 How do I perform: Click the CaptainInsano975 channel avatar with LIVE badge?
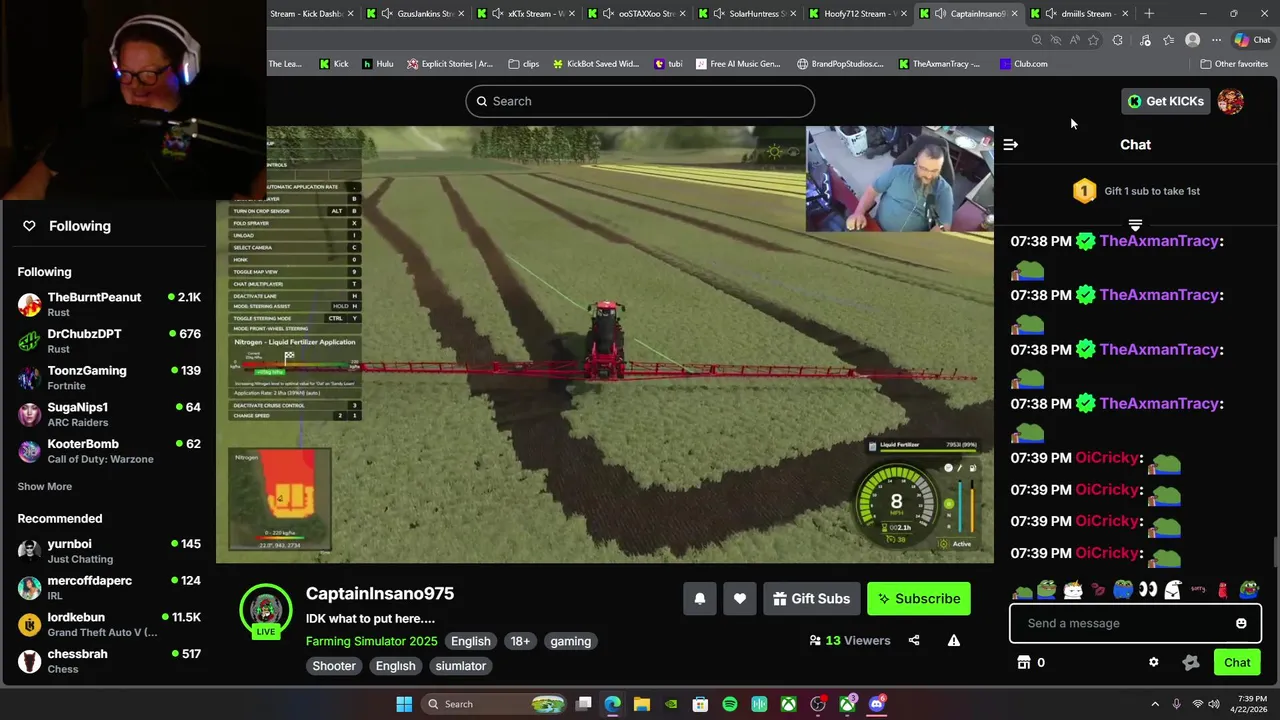[265, 610]
